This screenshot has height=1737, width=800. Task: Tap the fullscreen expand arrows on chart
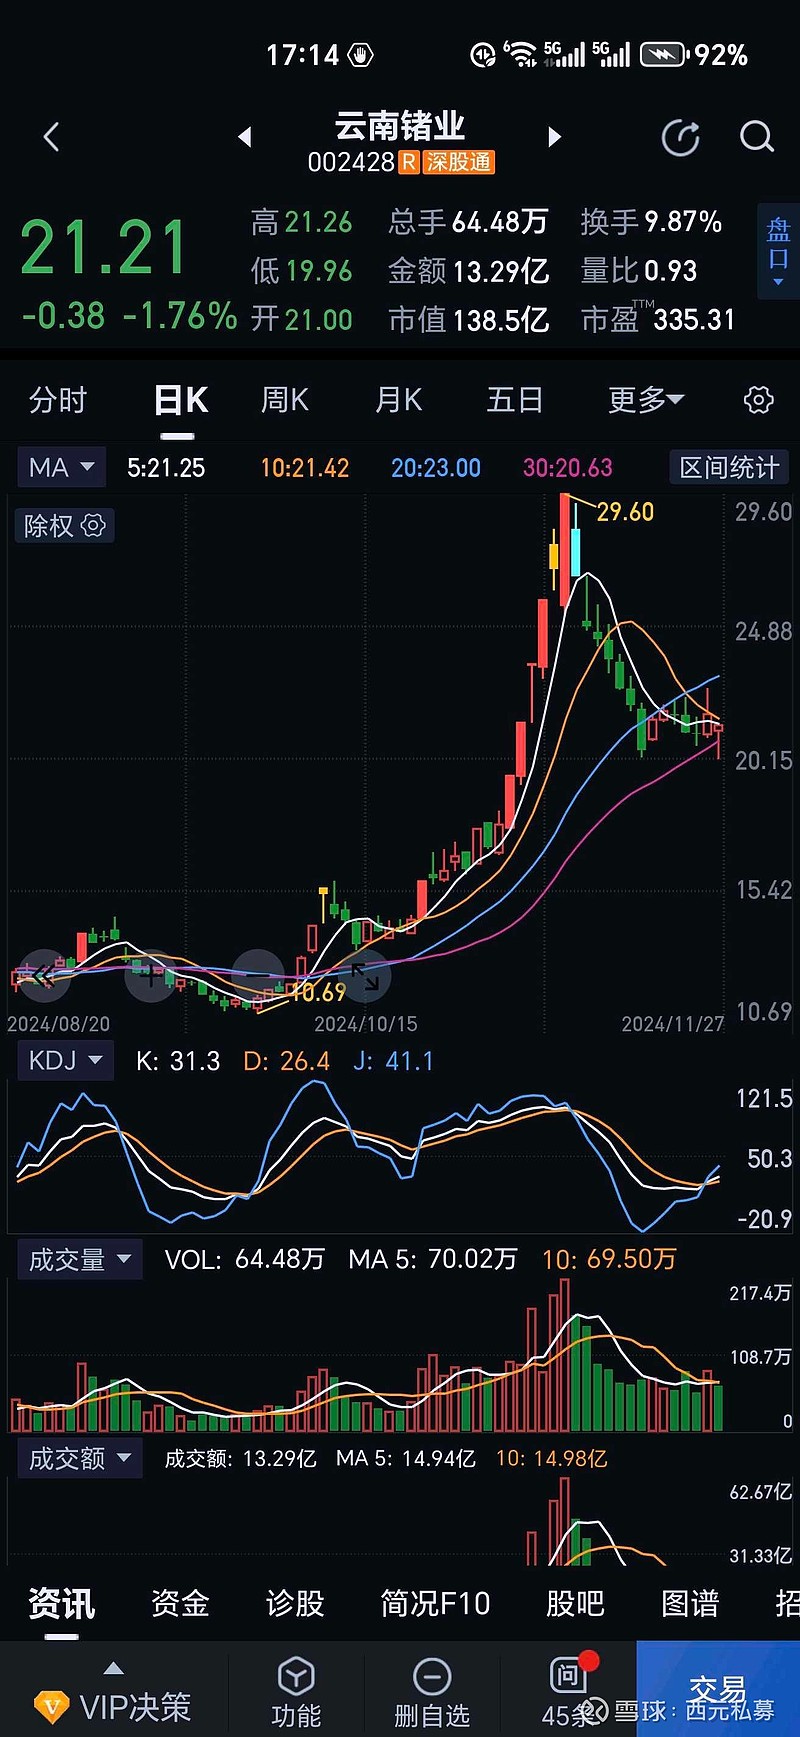365,976
